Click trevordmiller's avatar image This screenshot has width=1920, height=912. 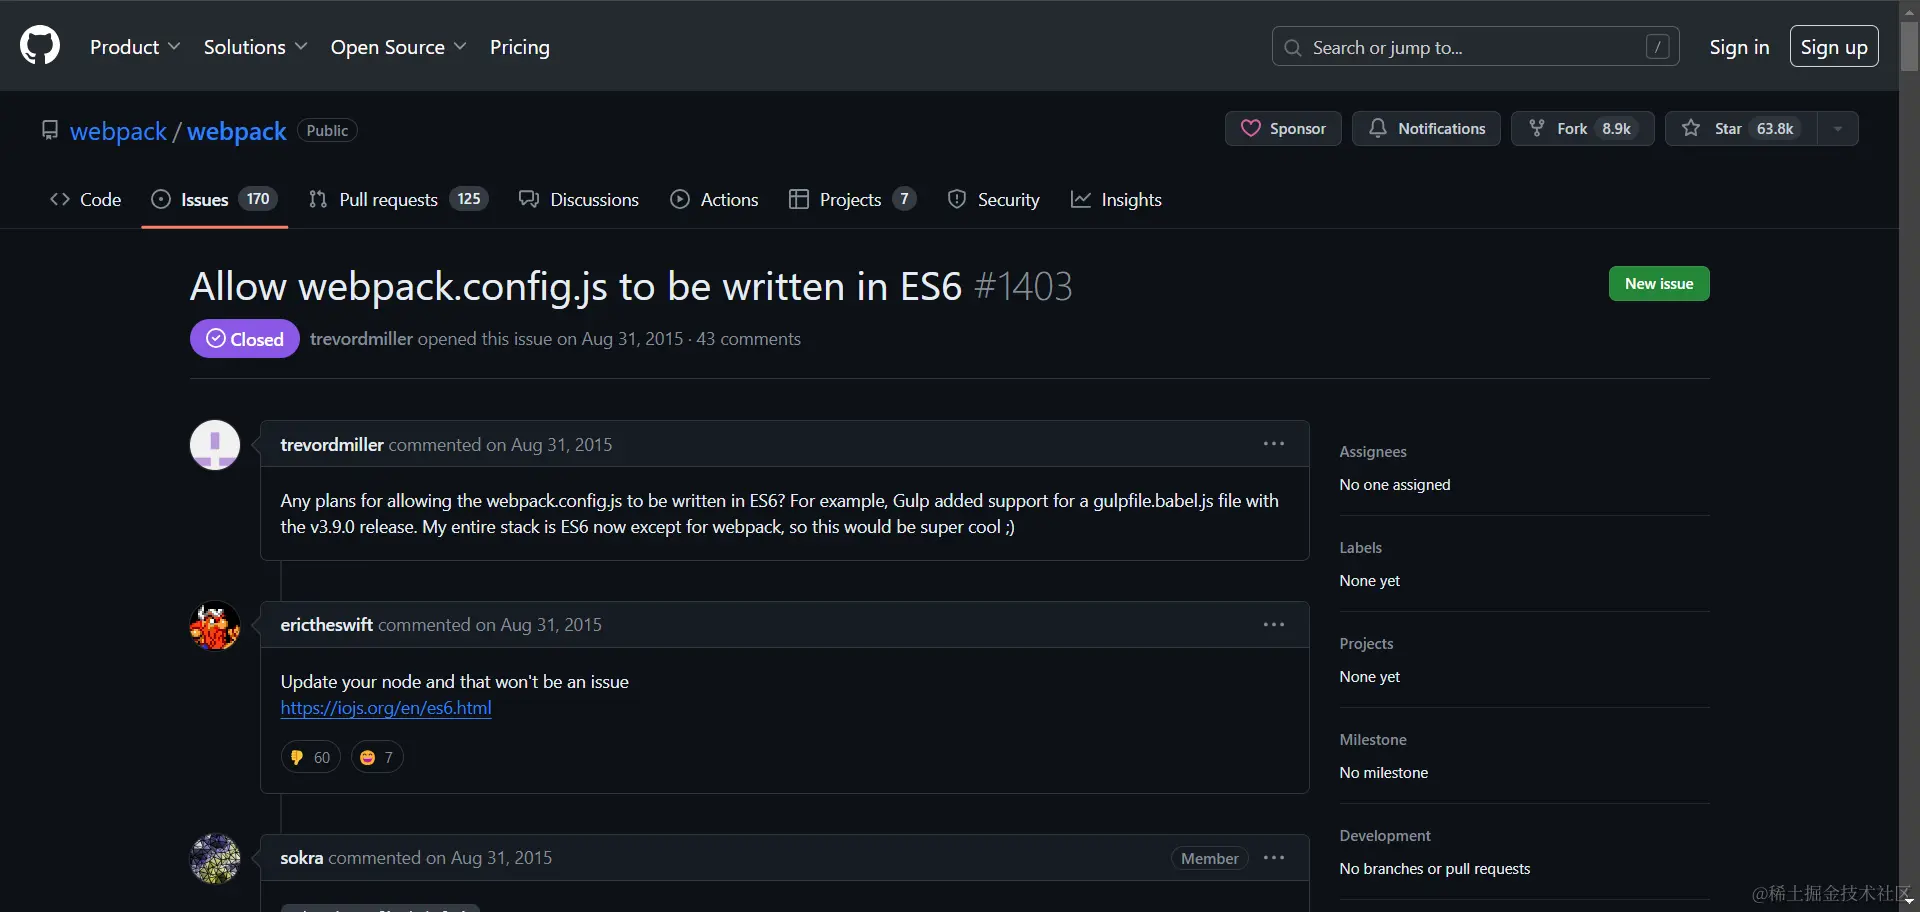[x=215, y=445]
